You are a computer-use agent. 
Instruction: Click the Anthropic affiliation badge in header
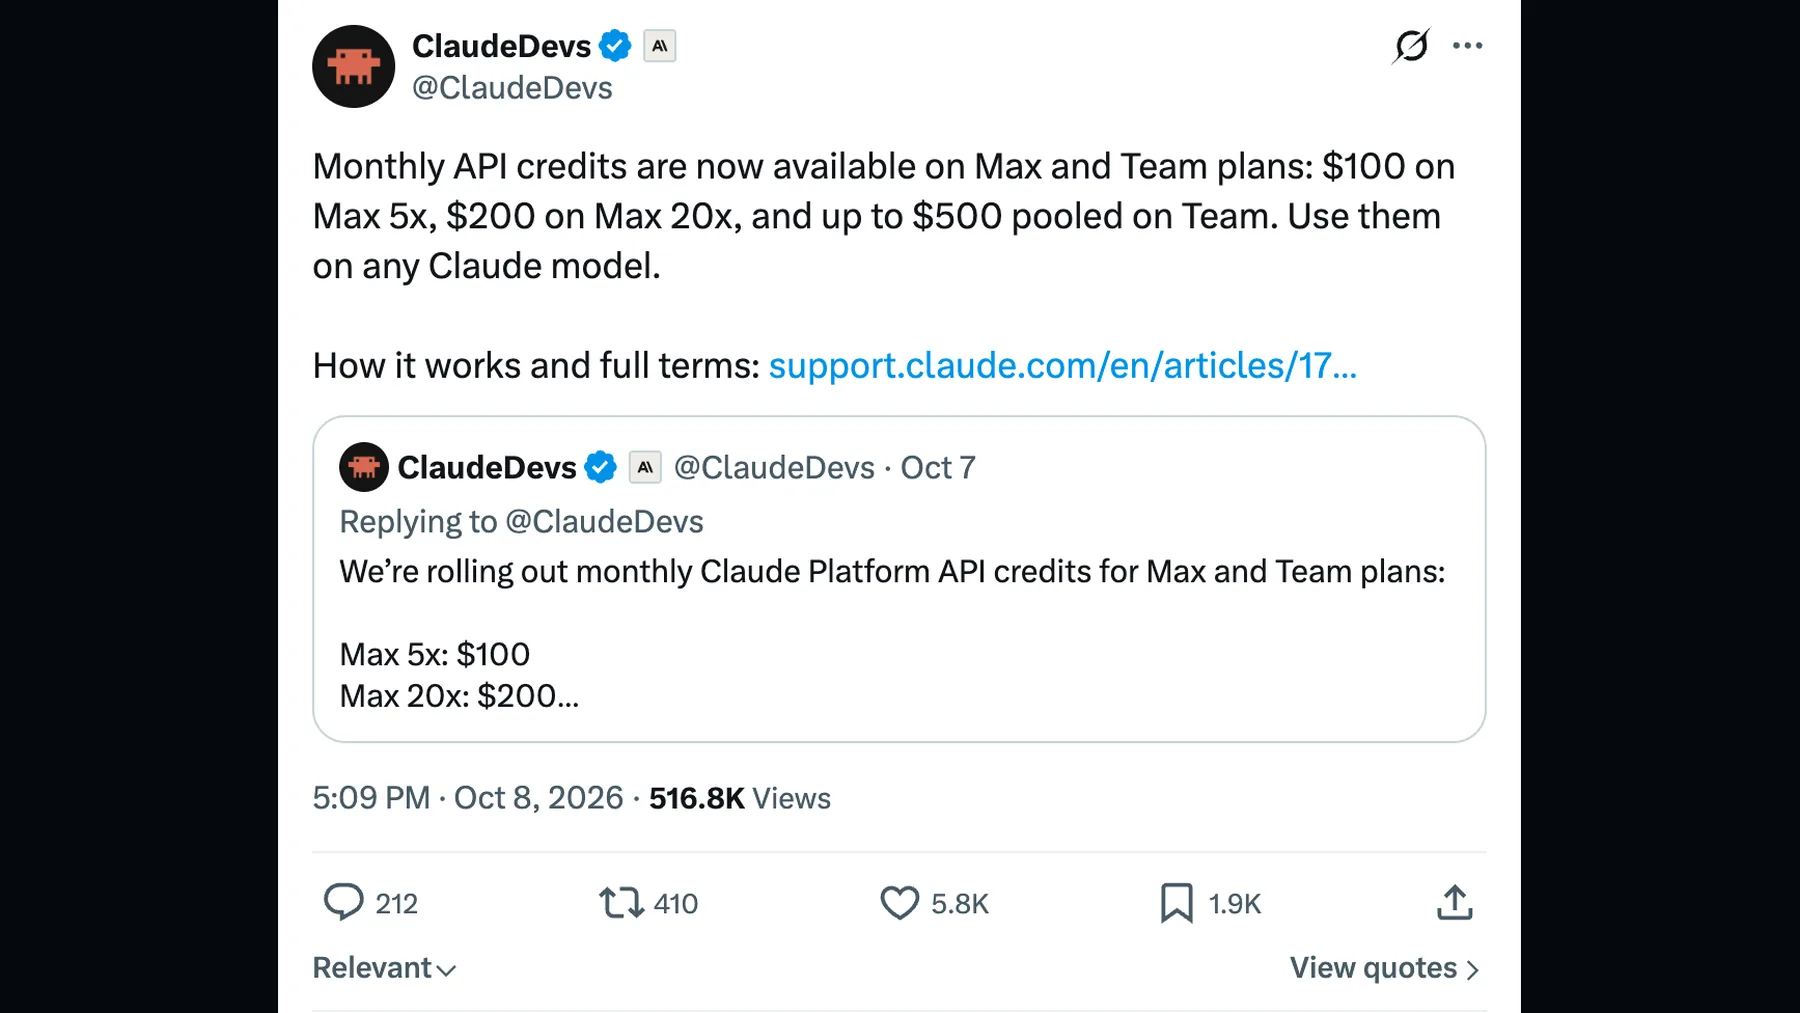point(660,46)
